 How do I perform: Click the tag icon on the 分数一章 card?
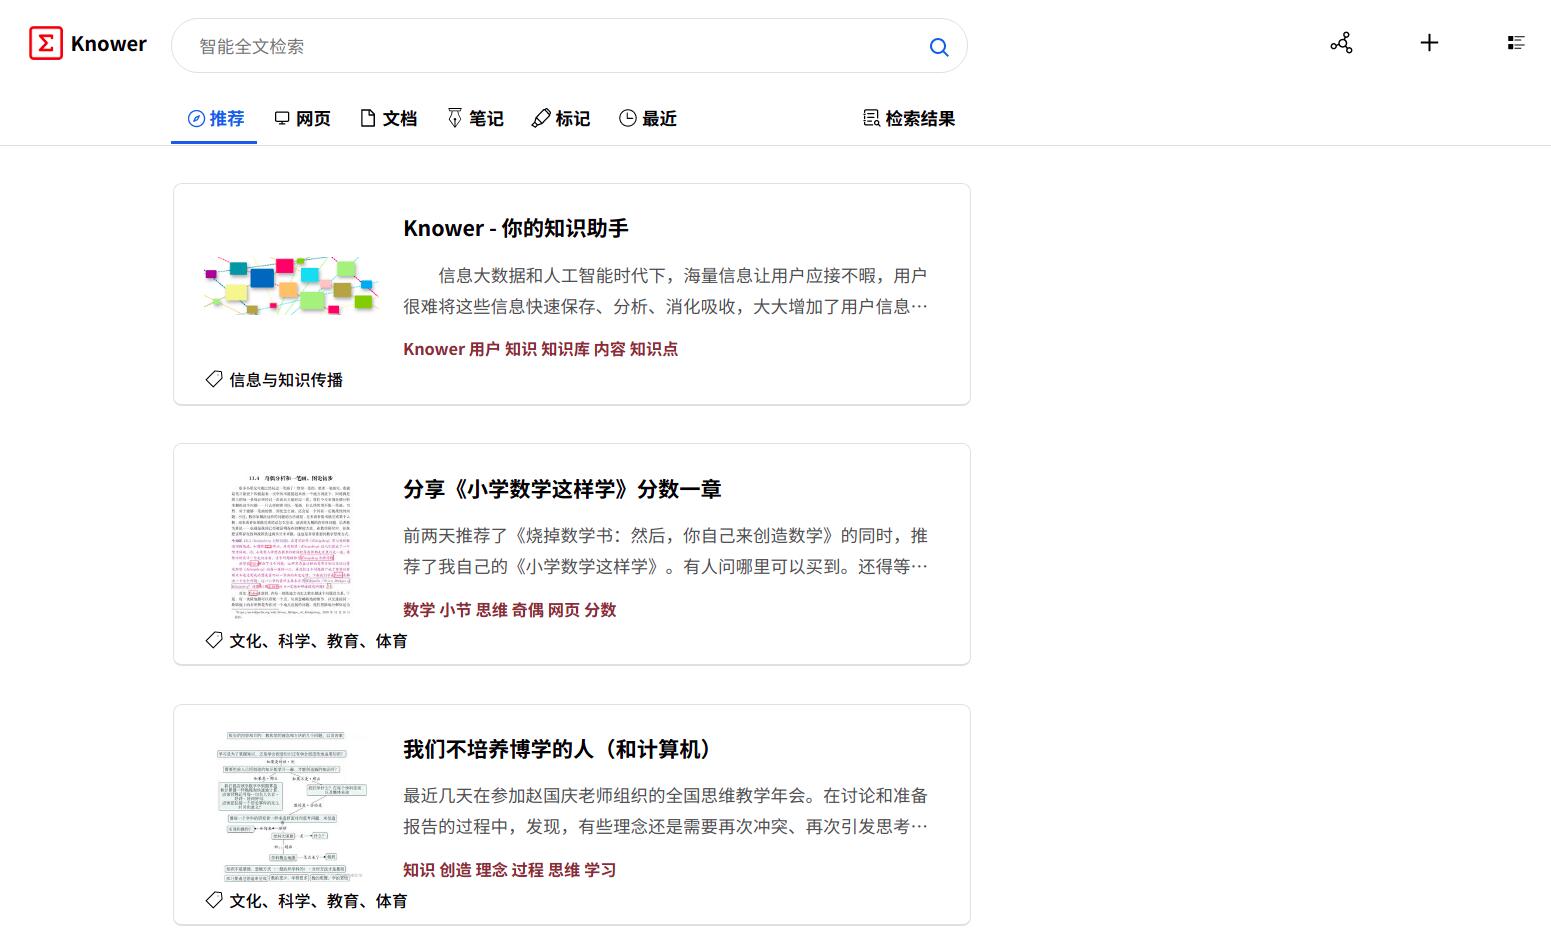214,640
